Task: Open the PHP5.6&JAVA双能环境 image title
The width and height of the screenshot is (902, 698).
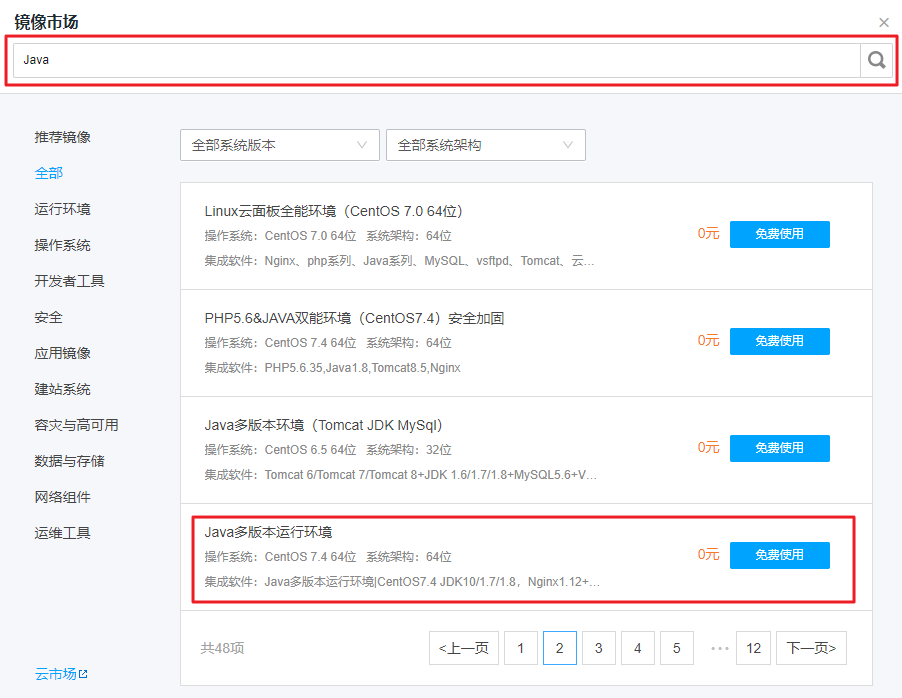Action: pyautogui.click(x=354, y=318)
